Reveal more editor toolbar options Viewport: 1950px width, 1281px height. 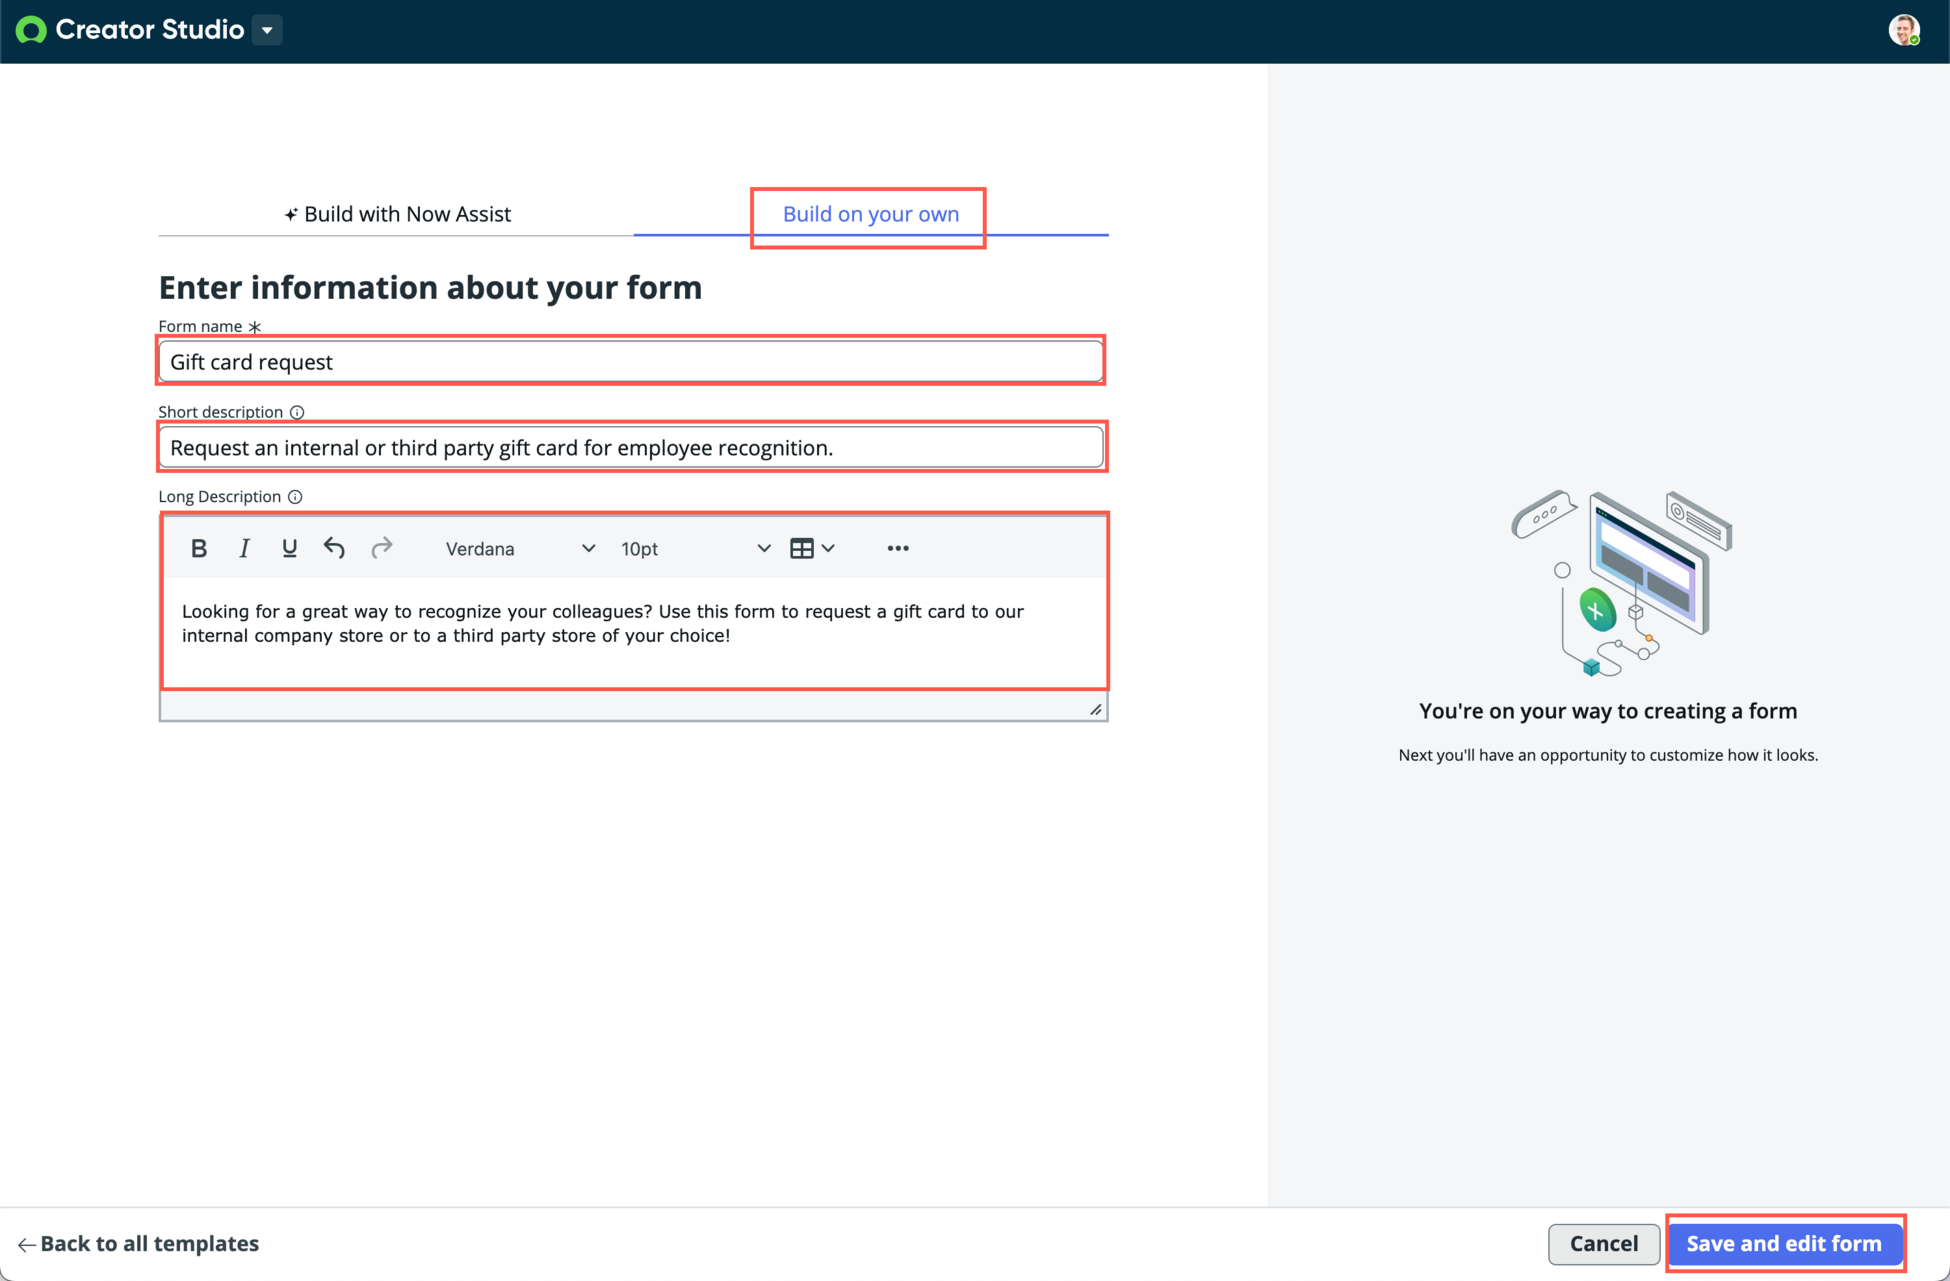pyautogui.click(x=898, y=548)
